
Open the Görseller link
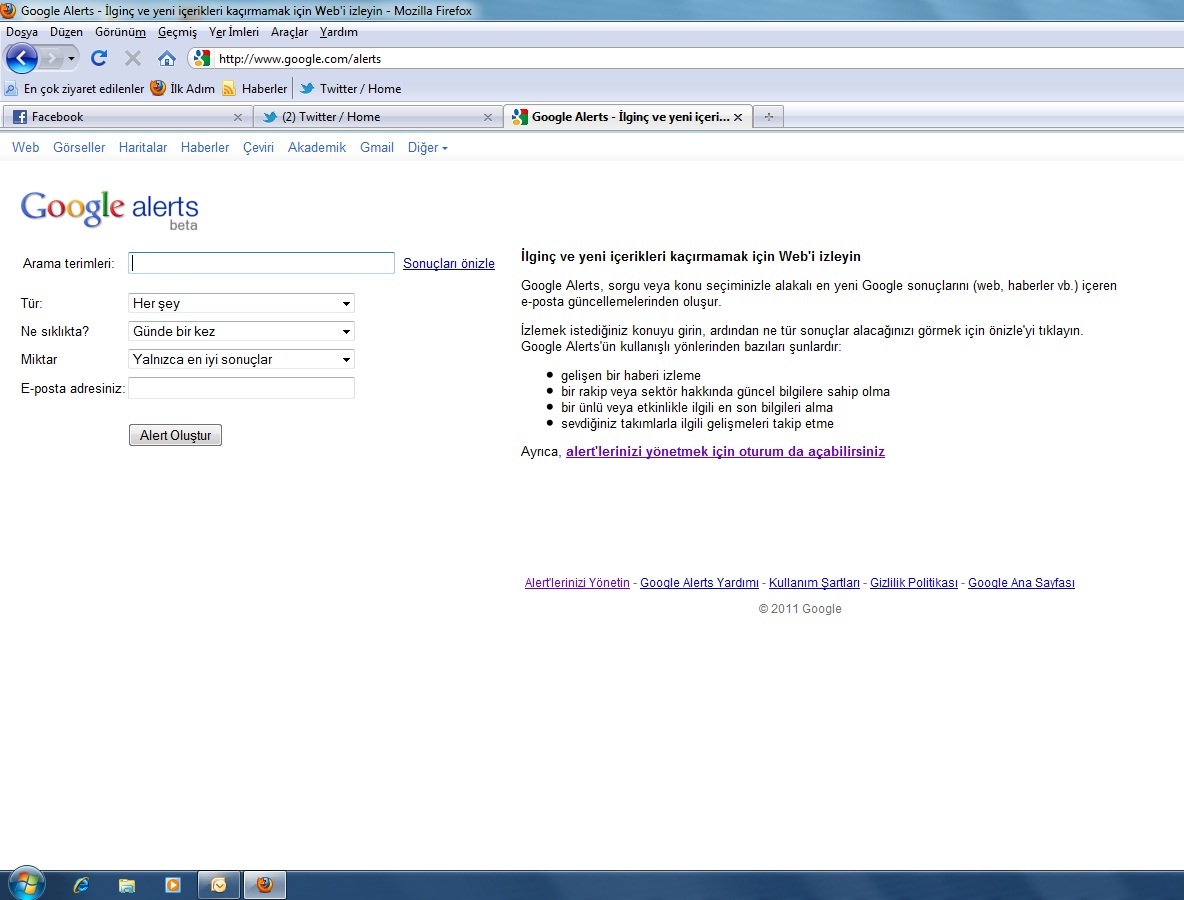[x=79, y=147]
